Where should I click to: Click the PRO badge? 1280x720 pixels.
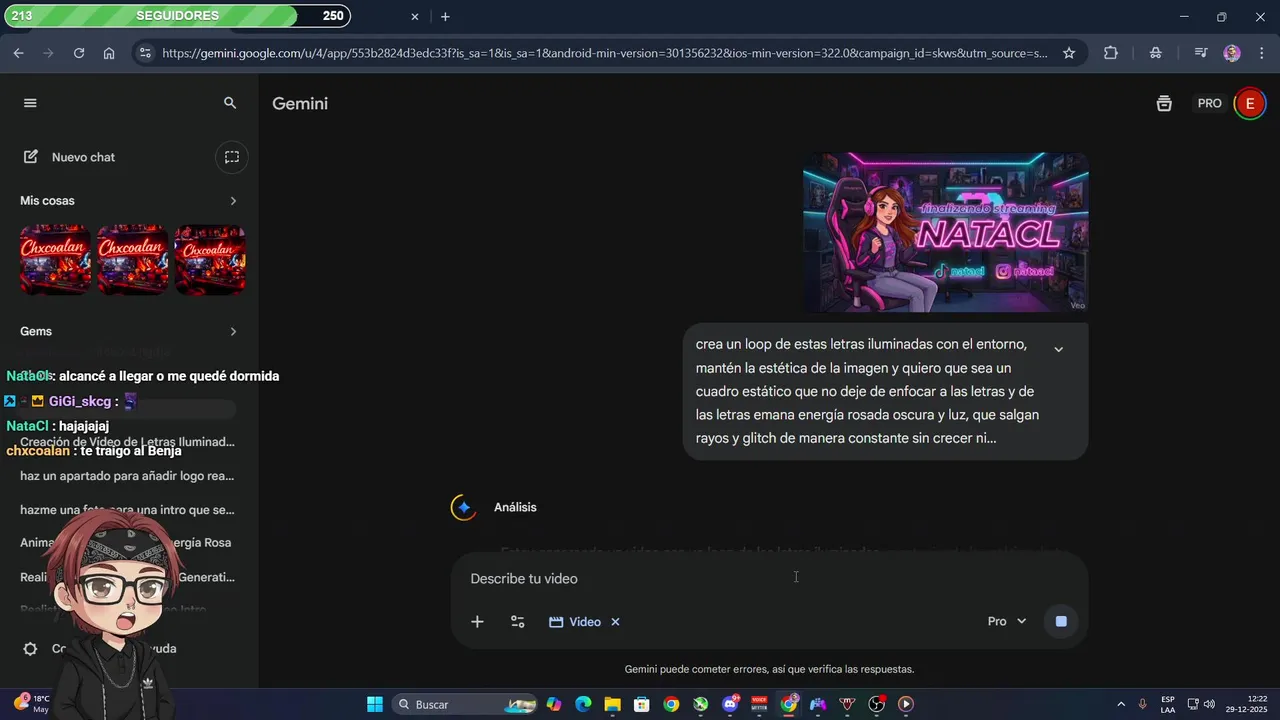tap(1210, 104)
